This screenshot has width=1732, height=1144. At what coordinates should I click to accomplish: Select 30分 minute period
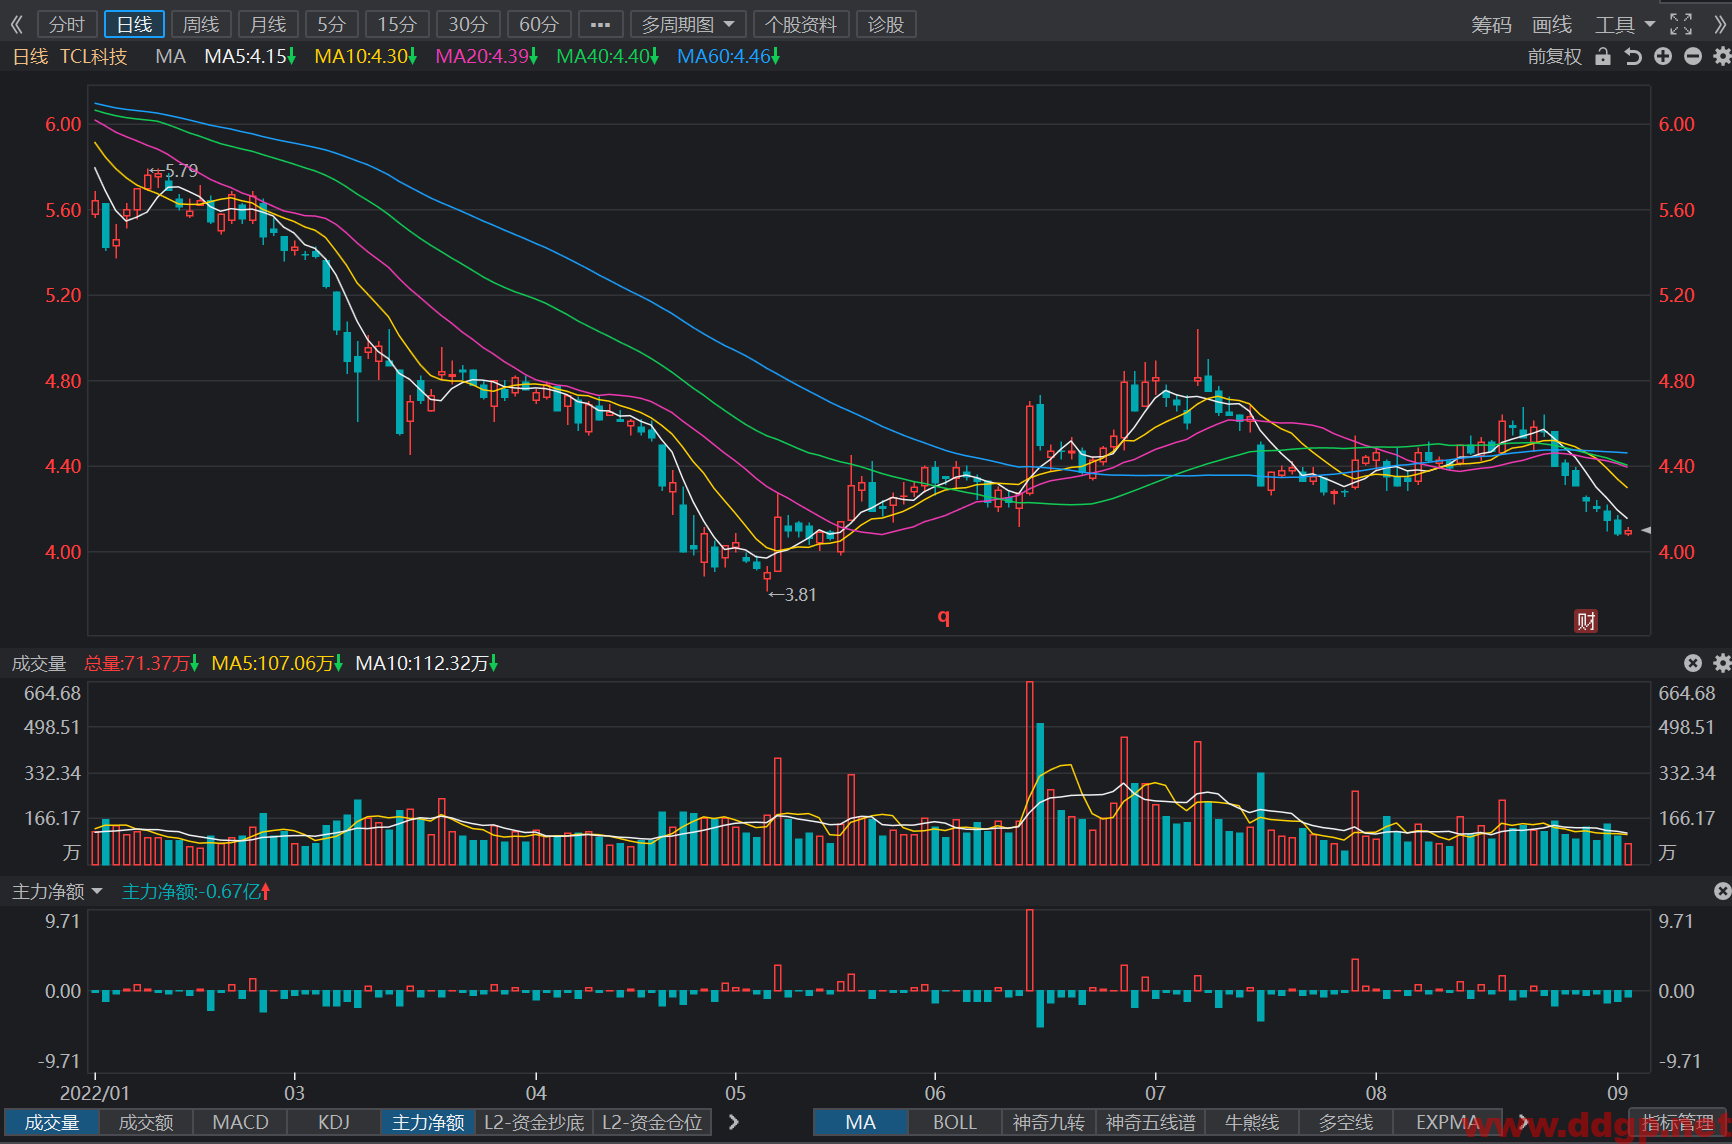(468, 24)
